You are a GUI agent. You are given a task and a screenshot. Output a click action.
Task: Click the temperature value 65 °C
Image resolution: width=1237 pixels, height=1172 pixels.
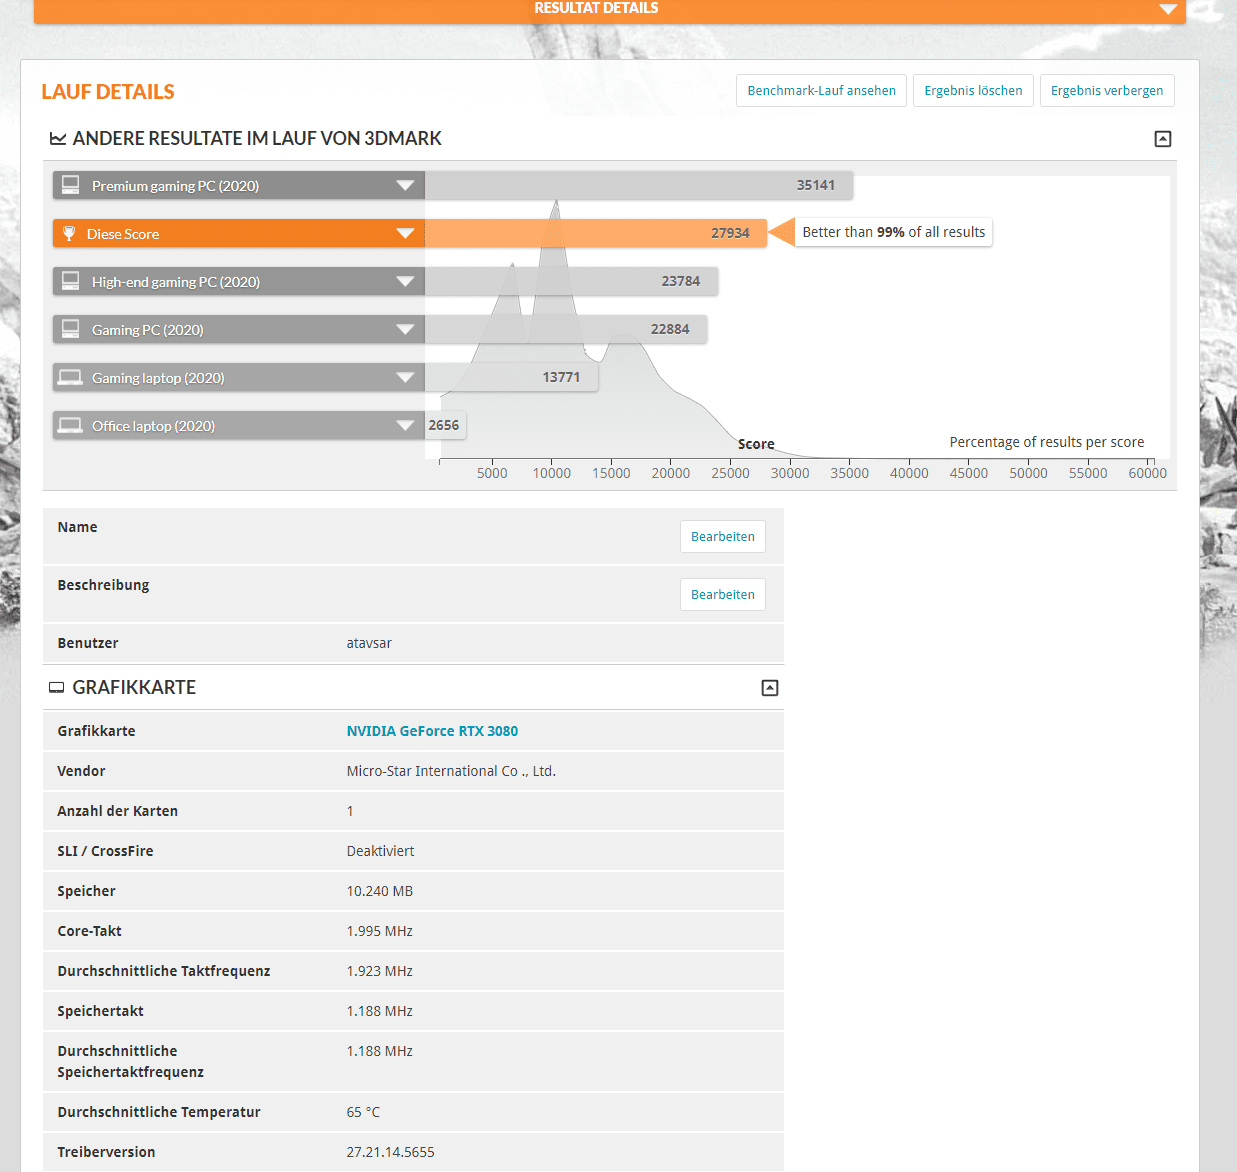coord(363,1112)
